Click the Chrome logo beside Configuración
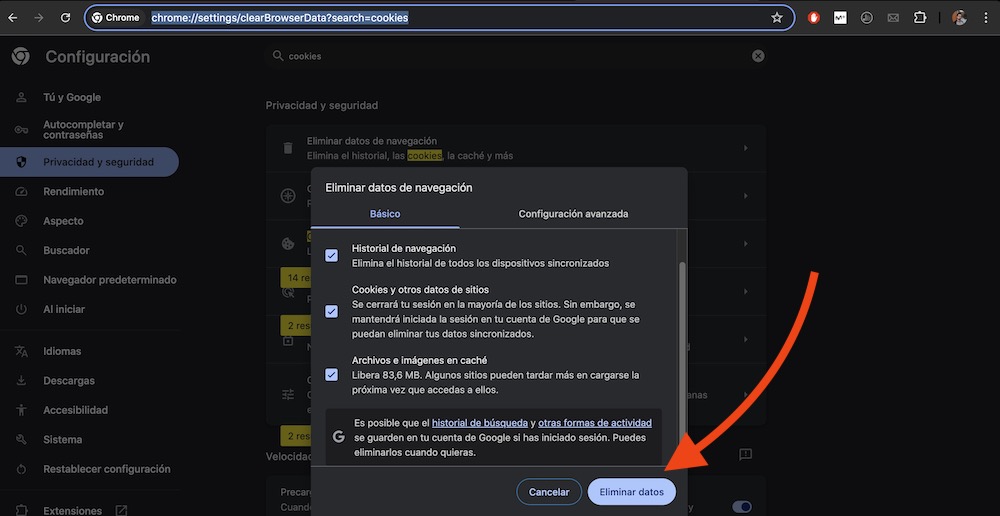The width and height of the screenshot is (1000, 516). click(x=20, y=57)
